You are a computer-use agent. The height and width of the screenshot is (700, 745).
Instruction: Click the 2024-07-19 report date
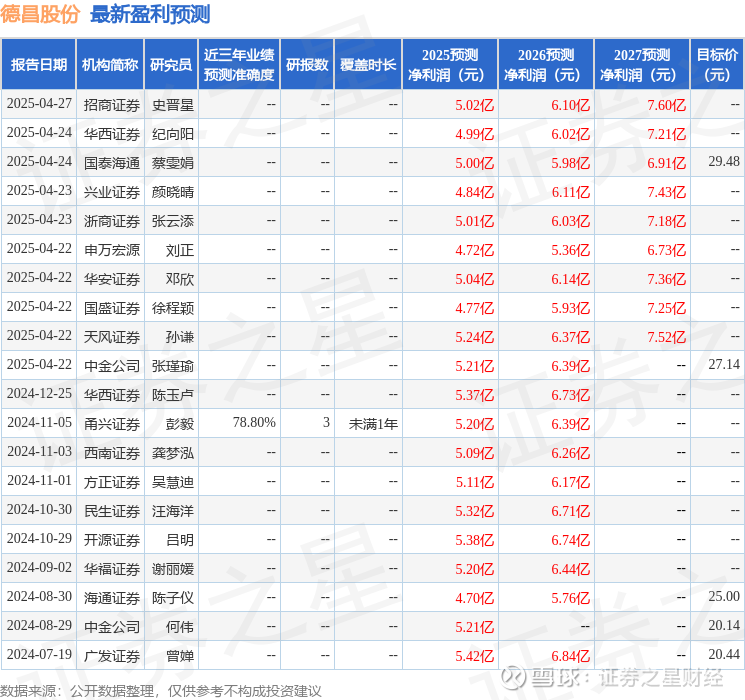(x=39, y=654)
